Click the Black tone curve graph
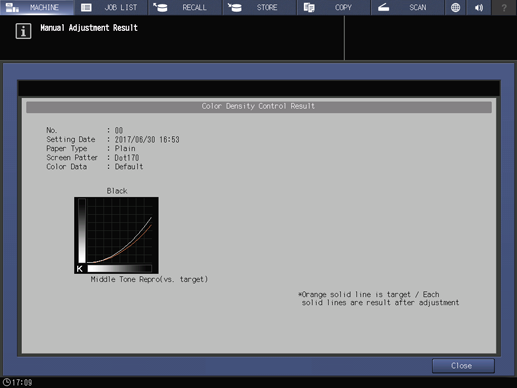The image size is (517, 388). pyautogui.click(x=116, y=235)
